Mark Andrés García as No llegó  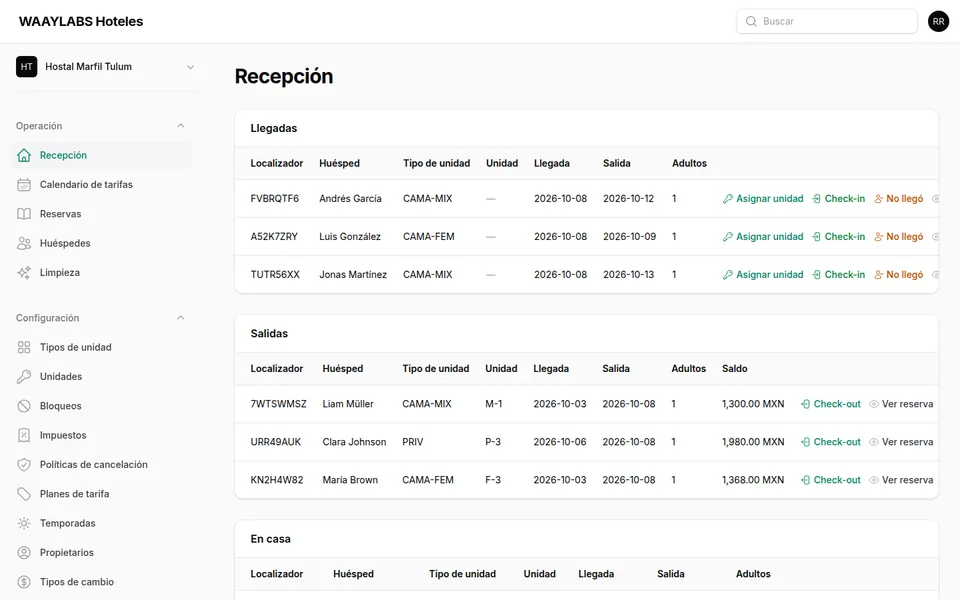(898, 199)
